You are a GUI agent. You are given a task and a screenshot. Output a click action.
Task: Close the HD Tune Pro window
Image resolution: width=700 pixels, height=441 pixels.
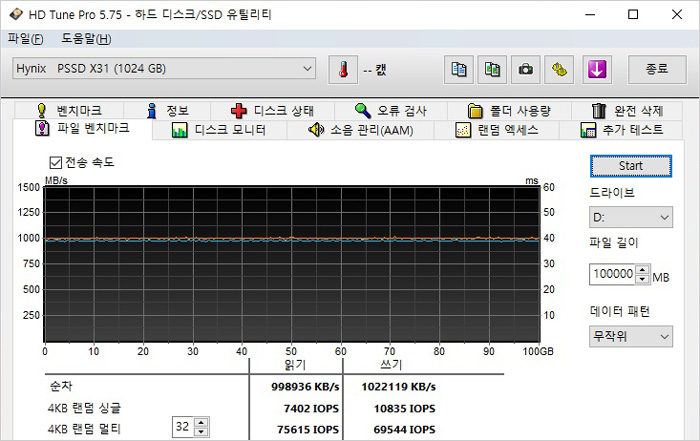click(x=677, y=15)
